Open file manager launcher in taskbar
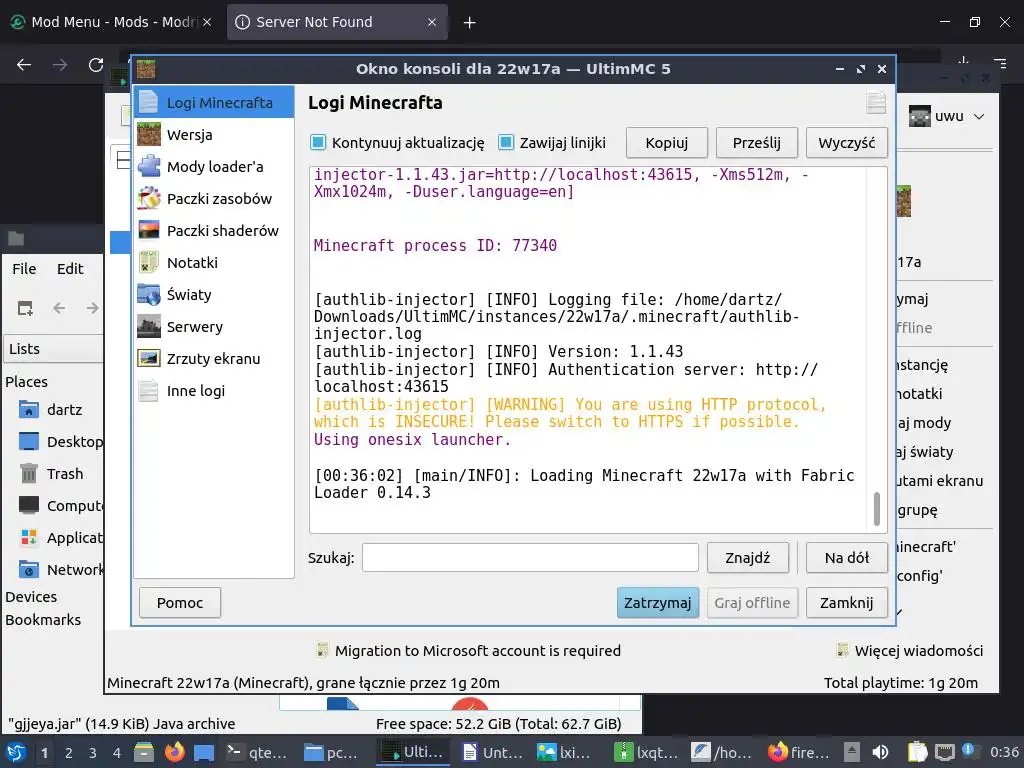 point(144,752)
